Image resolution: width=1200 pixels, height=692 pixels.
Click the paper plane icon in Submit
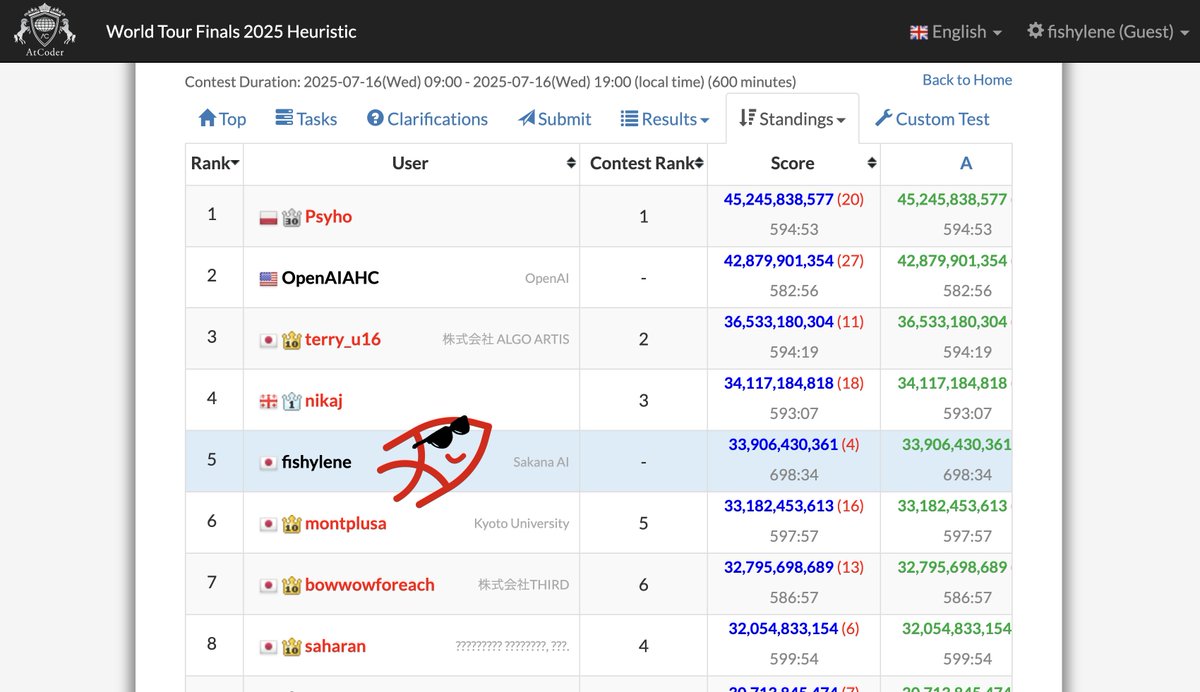(526, 118)
